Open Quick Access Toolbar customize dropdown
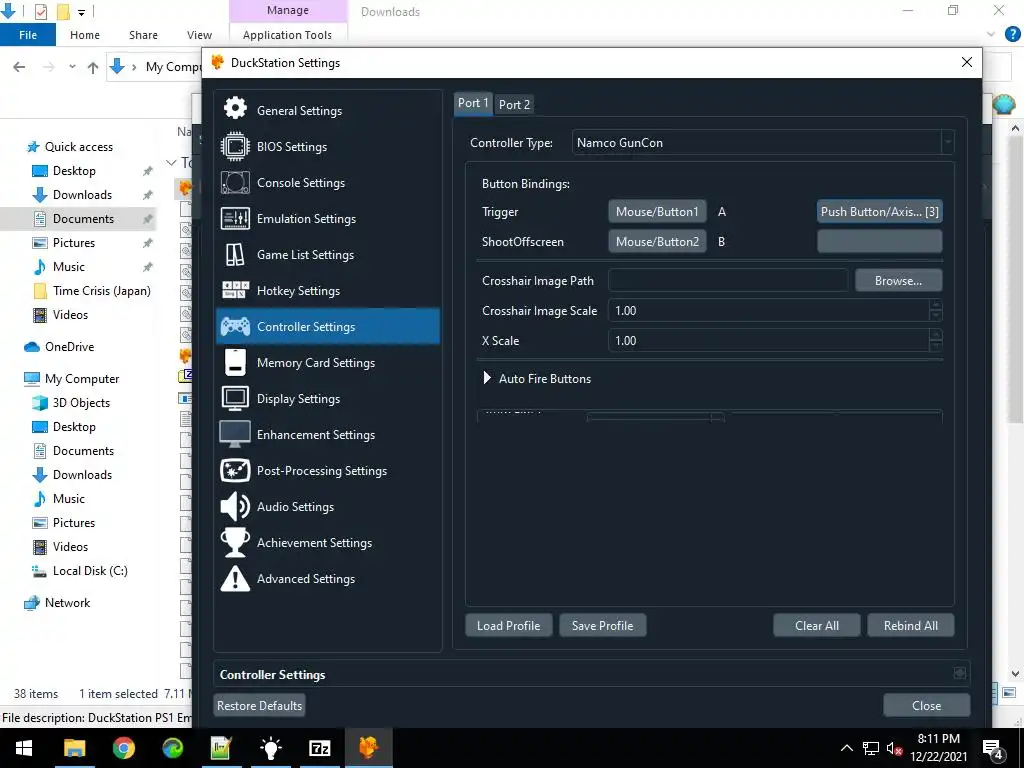The width and height of the screenshot is (1024, 768). [x=81, y=12]
